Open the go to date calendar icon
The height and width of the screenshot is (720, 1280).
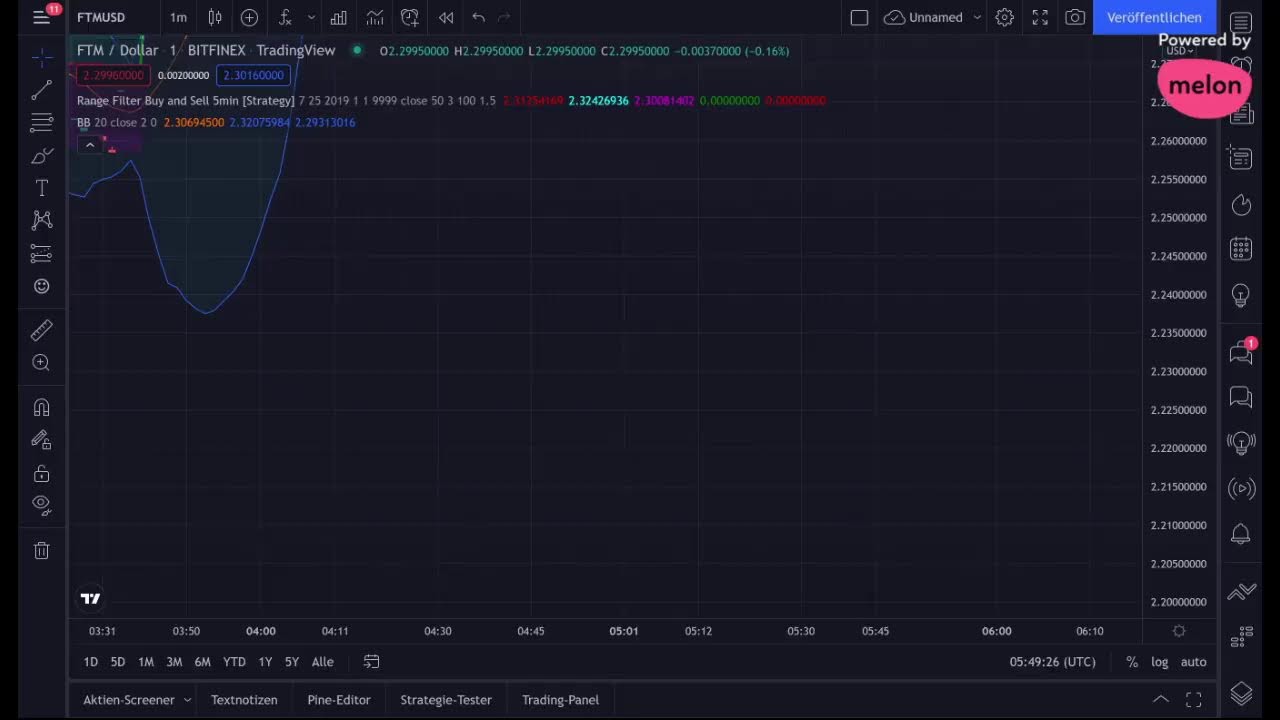[371, 662]
